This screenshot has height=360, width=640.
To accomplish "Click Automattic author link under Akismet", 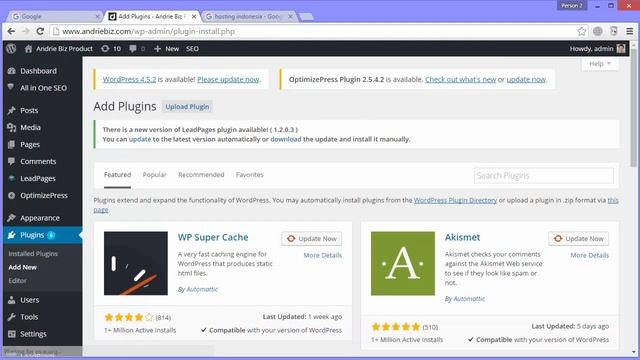I will [x=469, y=299].
